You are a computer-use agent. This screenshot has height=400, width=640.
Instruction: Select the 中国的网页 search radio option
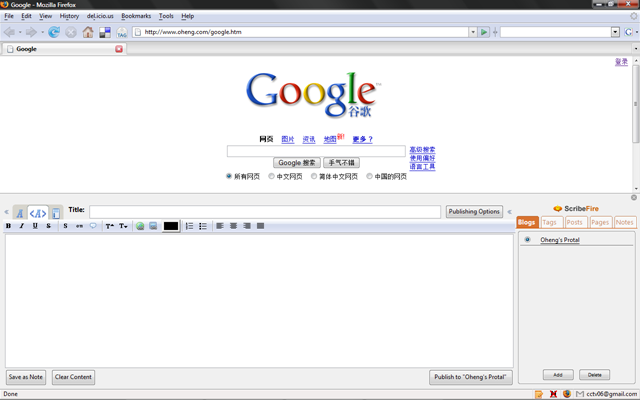coord(369,176)
